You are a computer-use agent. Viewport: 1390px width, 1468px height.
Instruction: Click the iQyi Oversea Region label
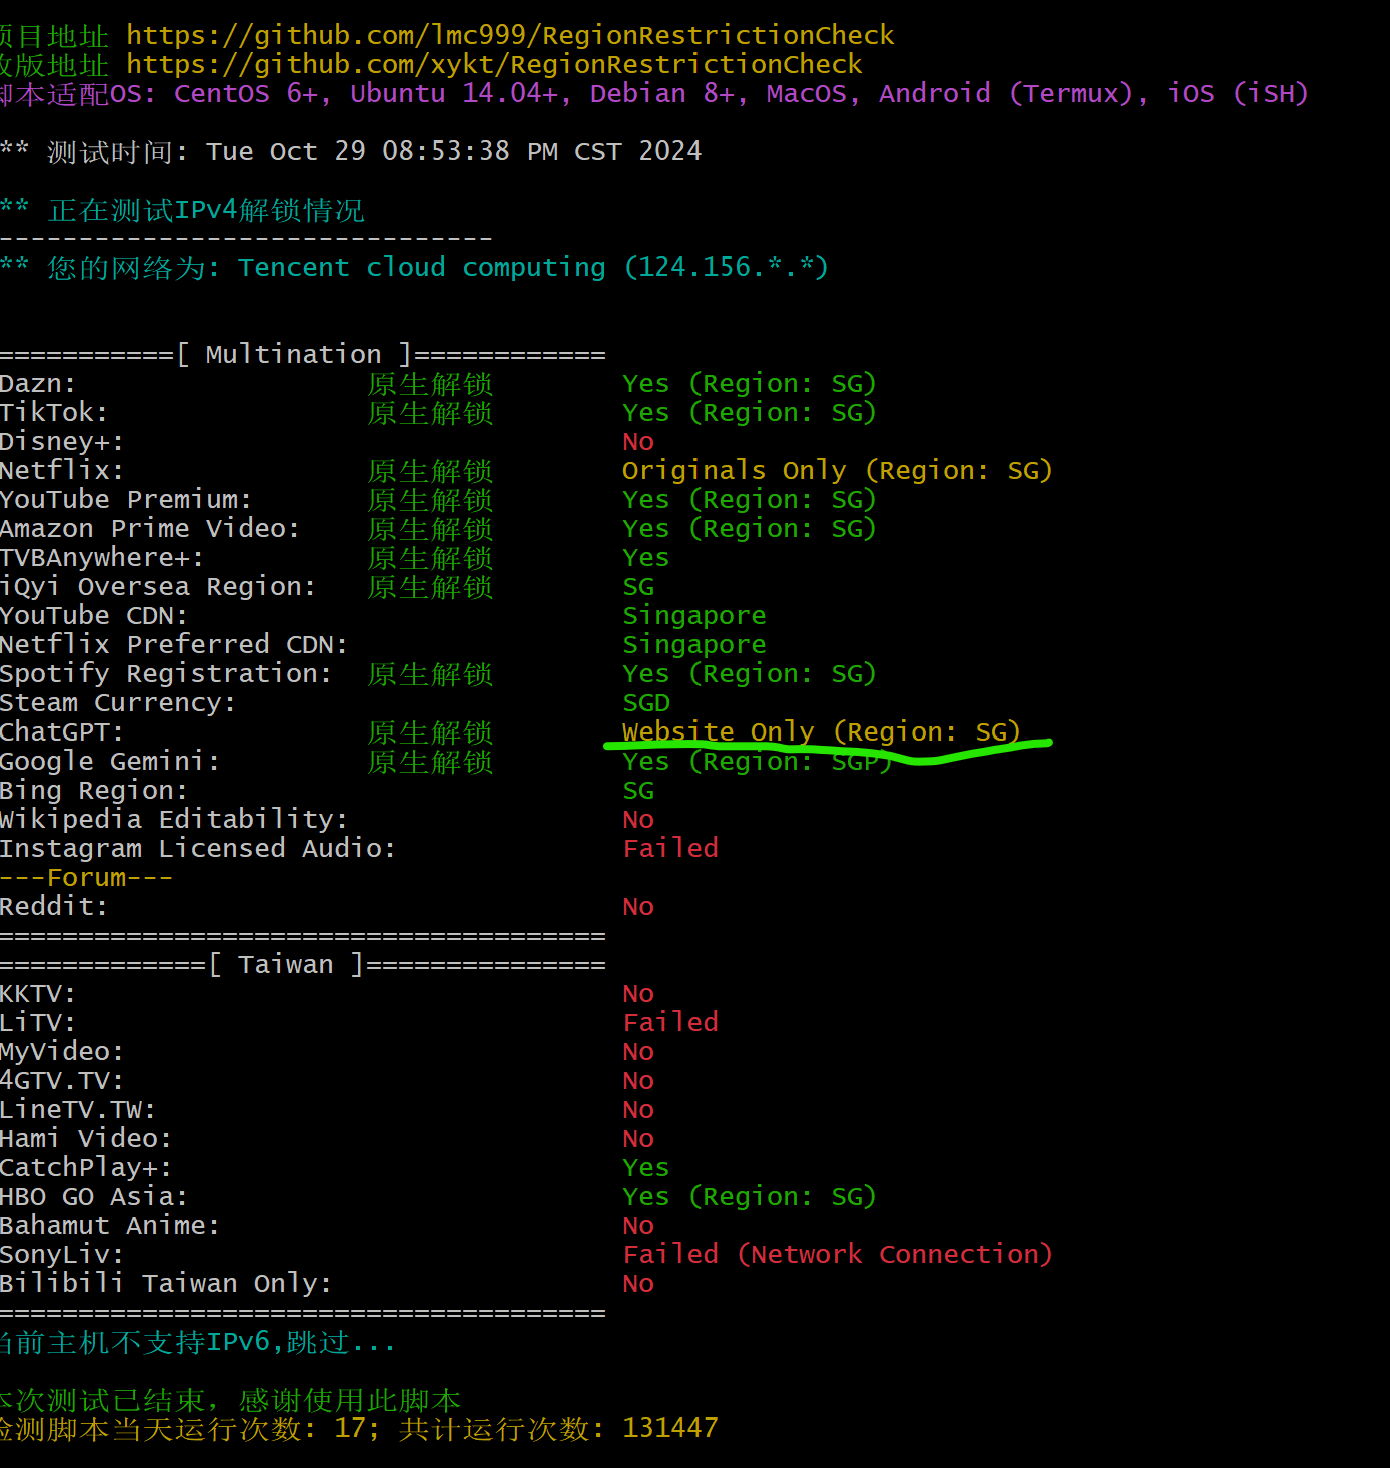tap(158, 587)
